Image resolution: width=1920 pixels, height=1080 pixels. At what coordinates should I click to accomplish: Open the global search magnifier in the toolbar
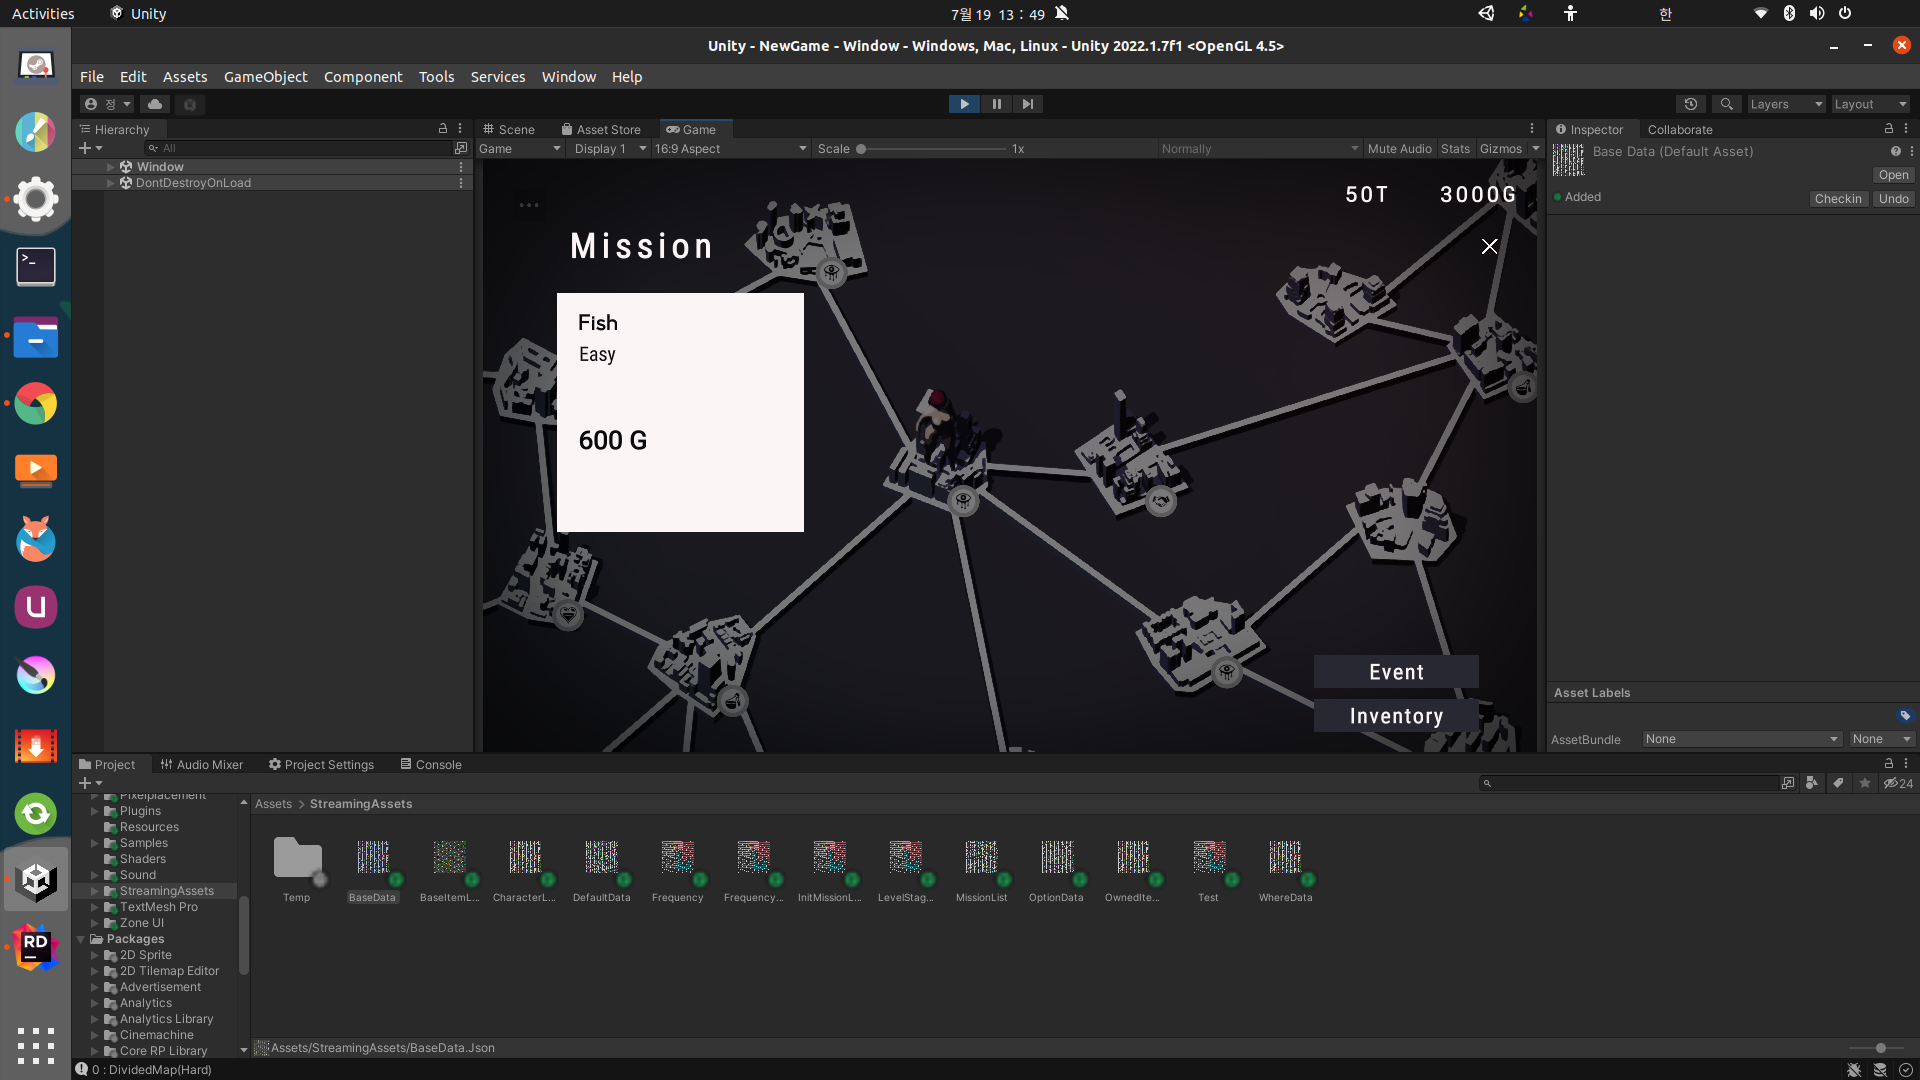(x=1726, y=104)
